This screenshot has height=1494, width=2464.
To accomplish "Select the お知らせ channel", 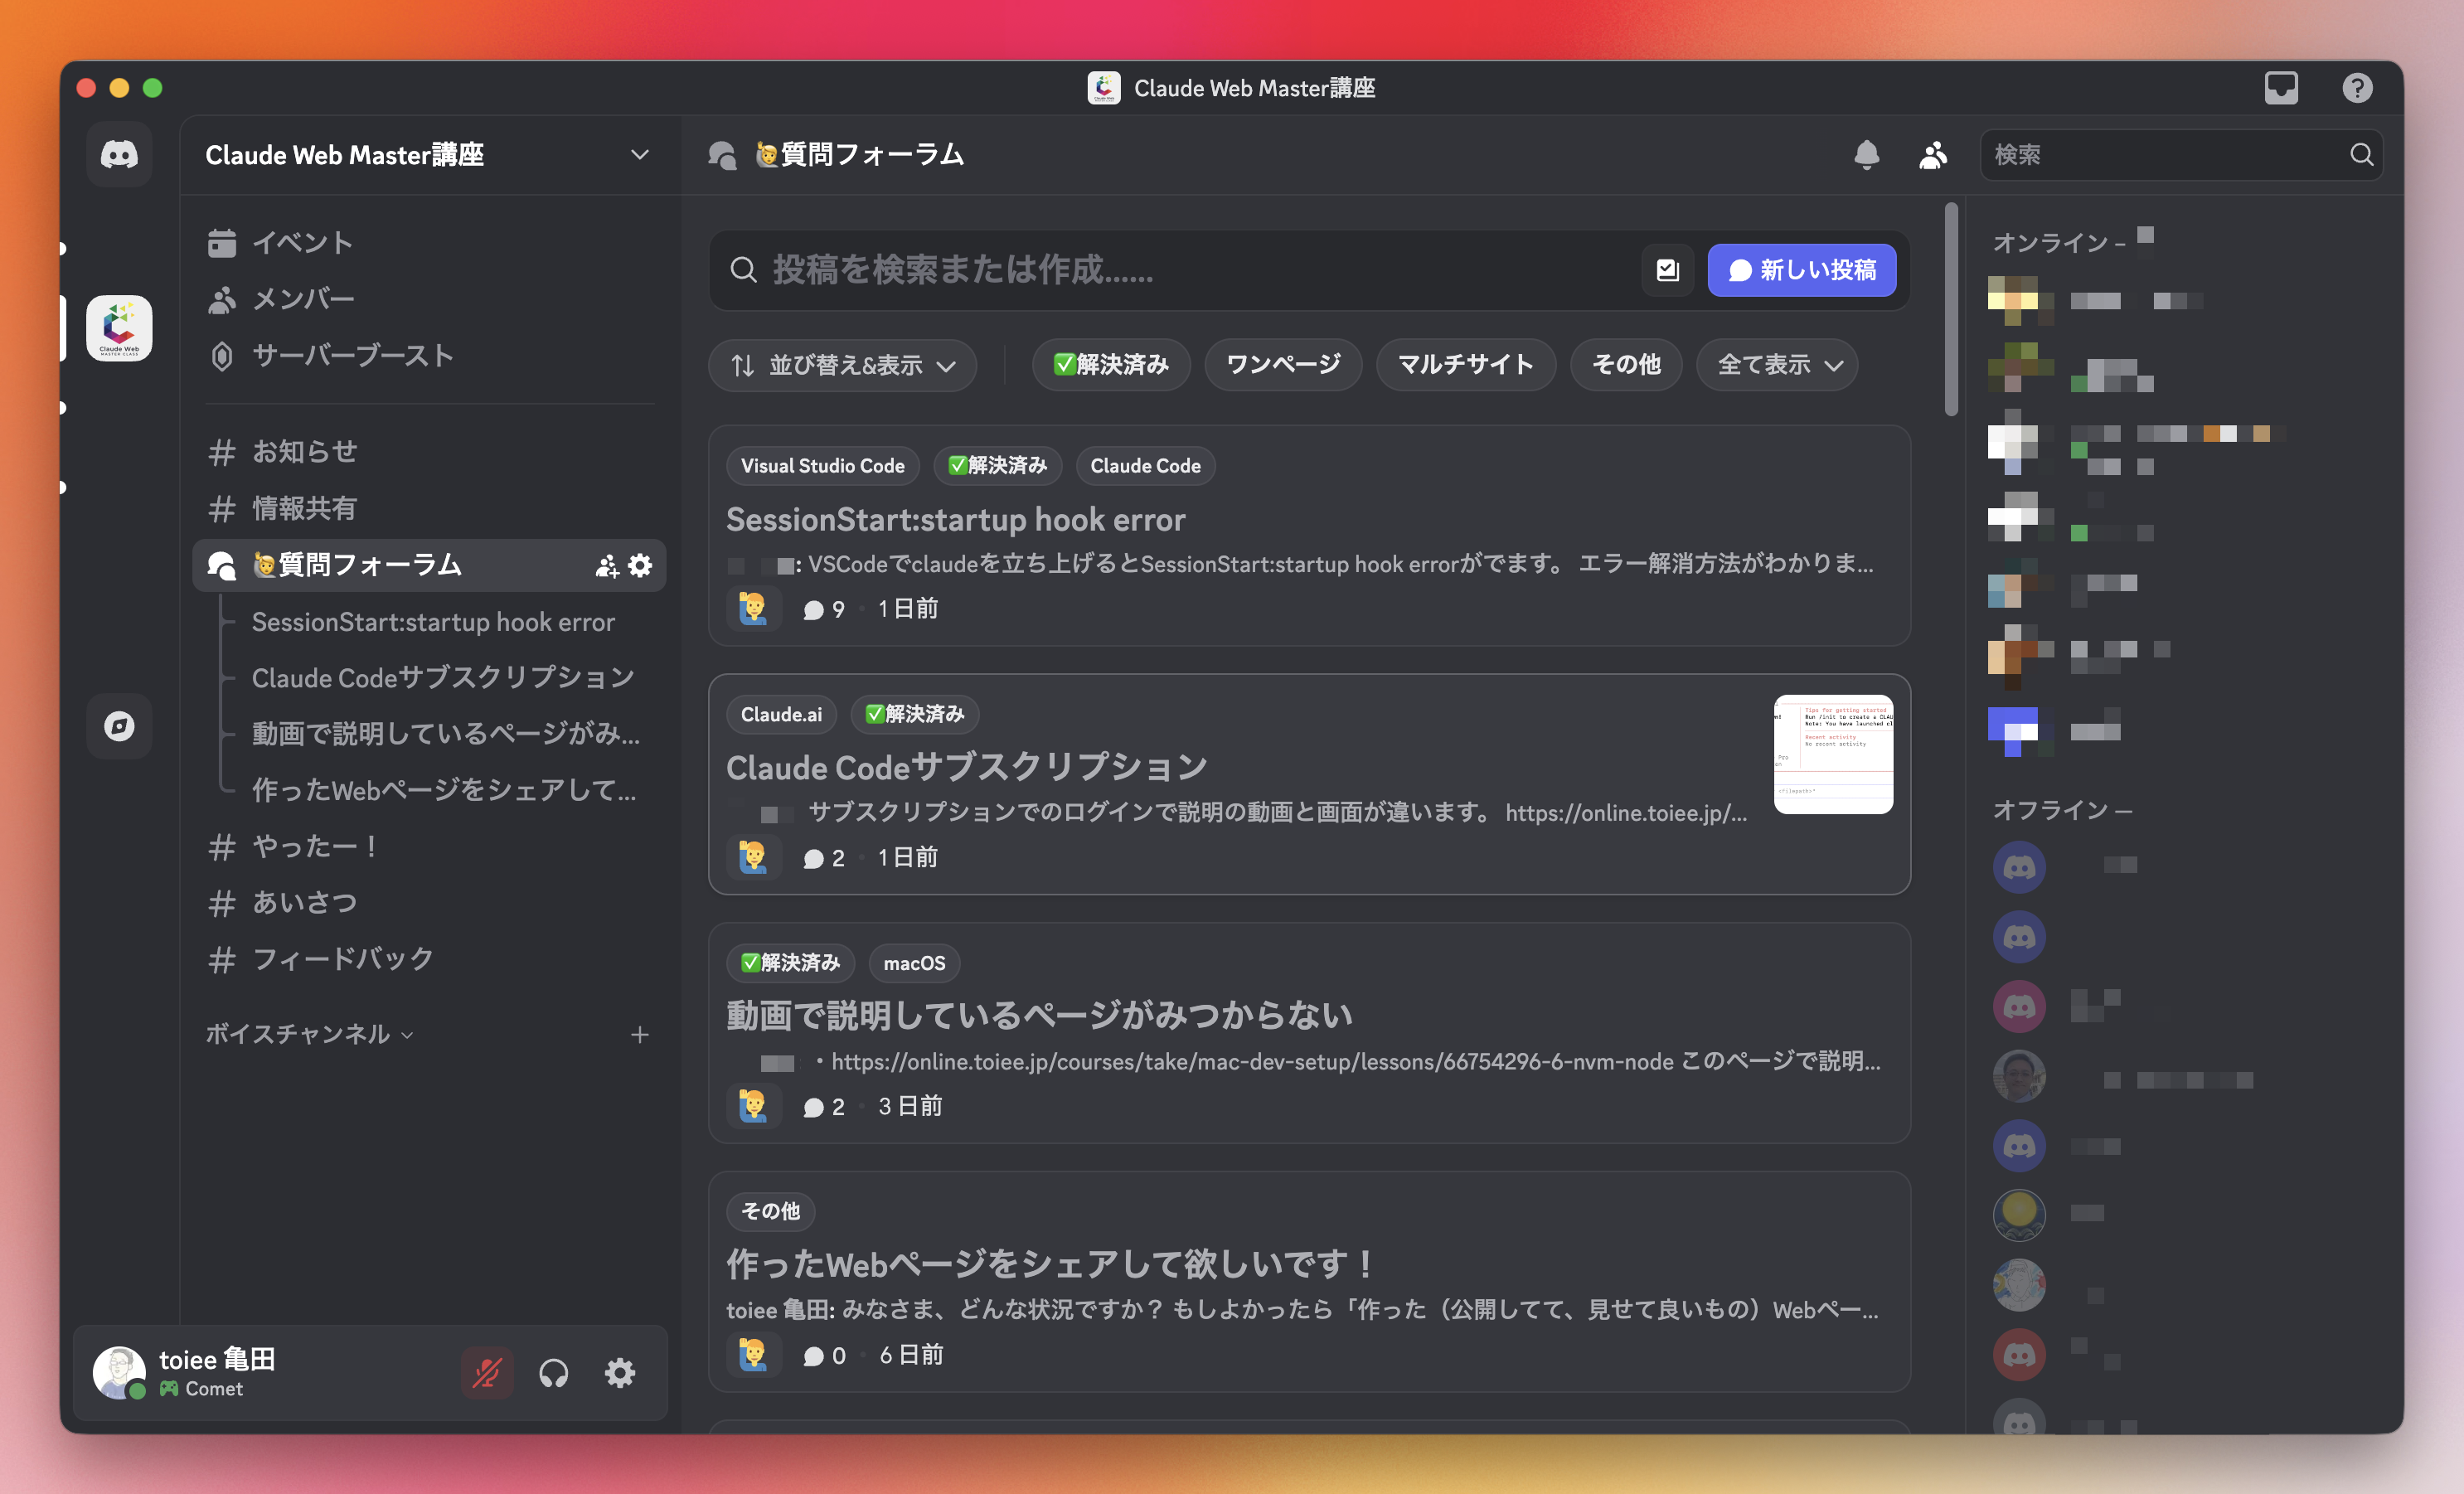I will click(304, 452).
